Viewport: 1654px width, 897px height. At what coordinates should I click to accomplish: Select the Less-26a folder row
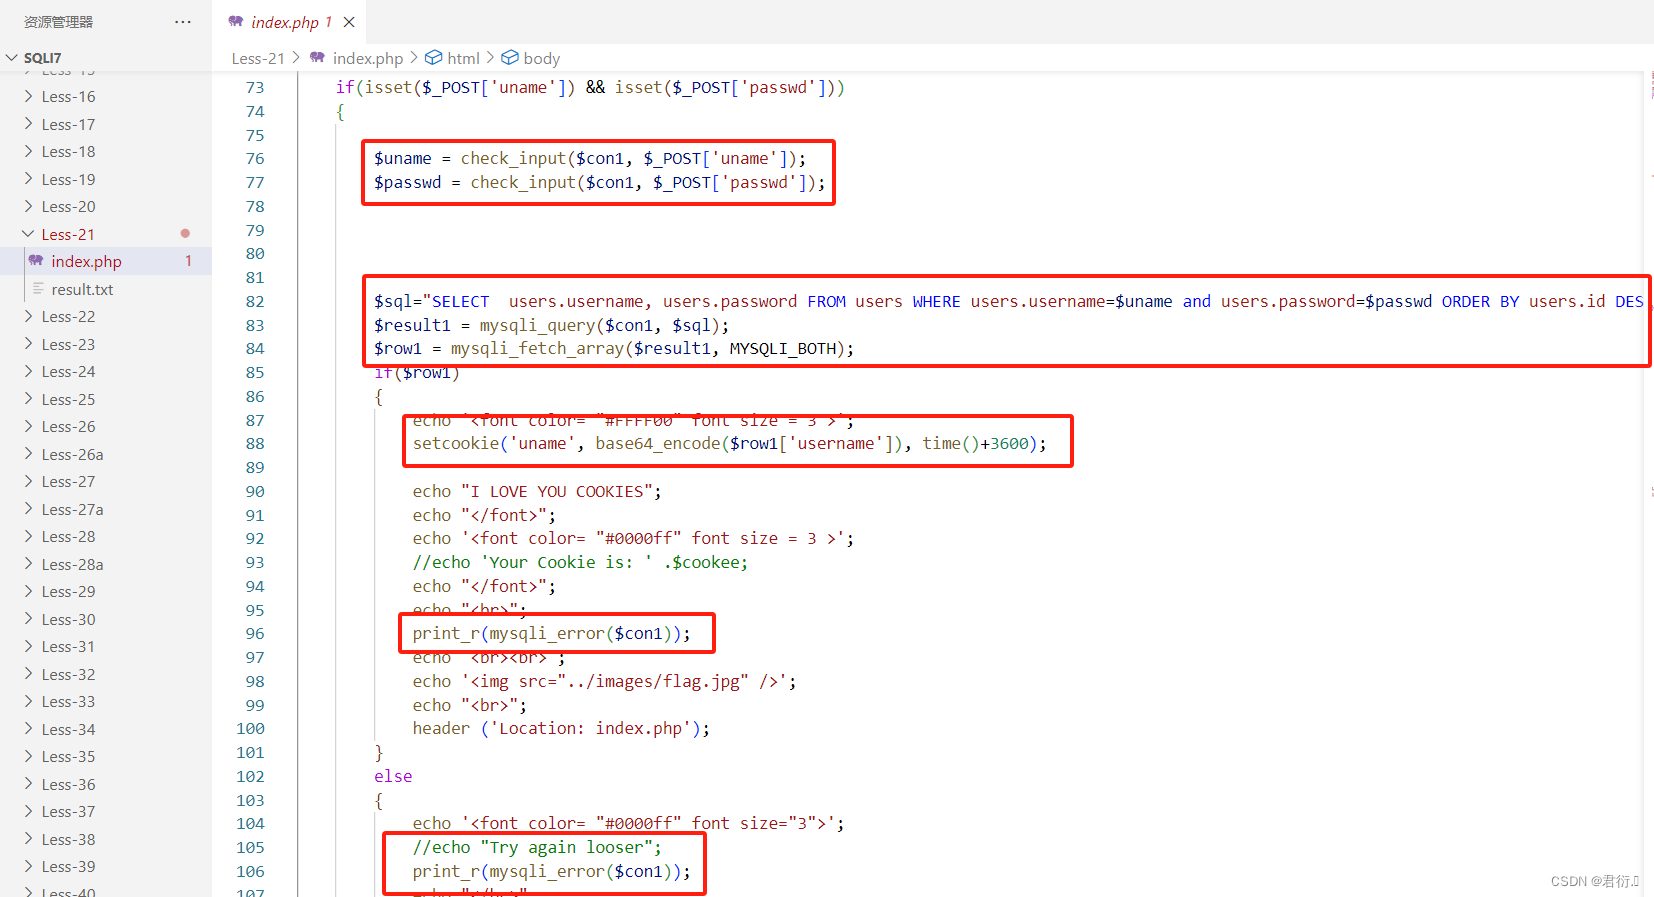click(x=106, y=454)
